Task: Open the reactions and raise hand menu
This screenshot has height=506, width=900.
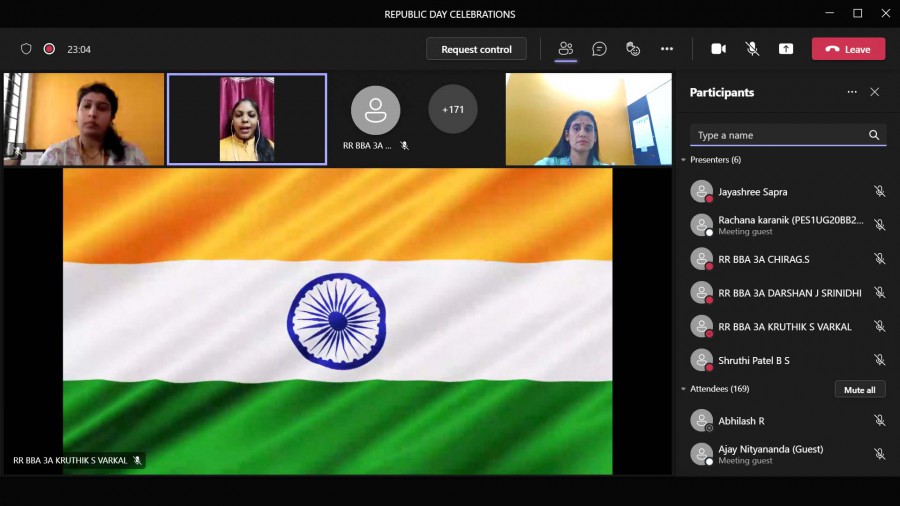Action: coord(633,49)
